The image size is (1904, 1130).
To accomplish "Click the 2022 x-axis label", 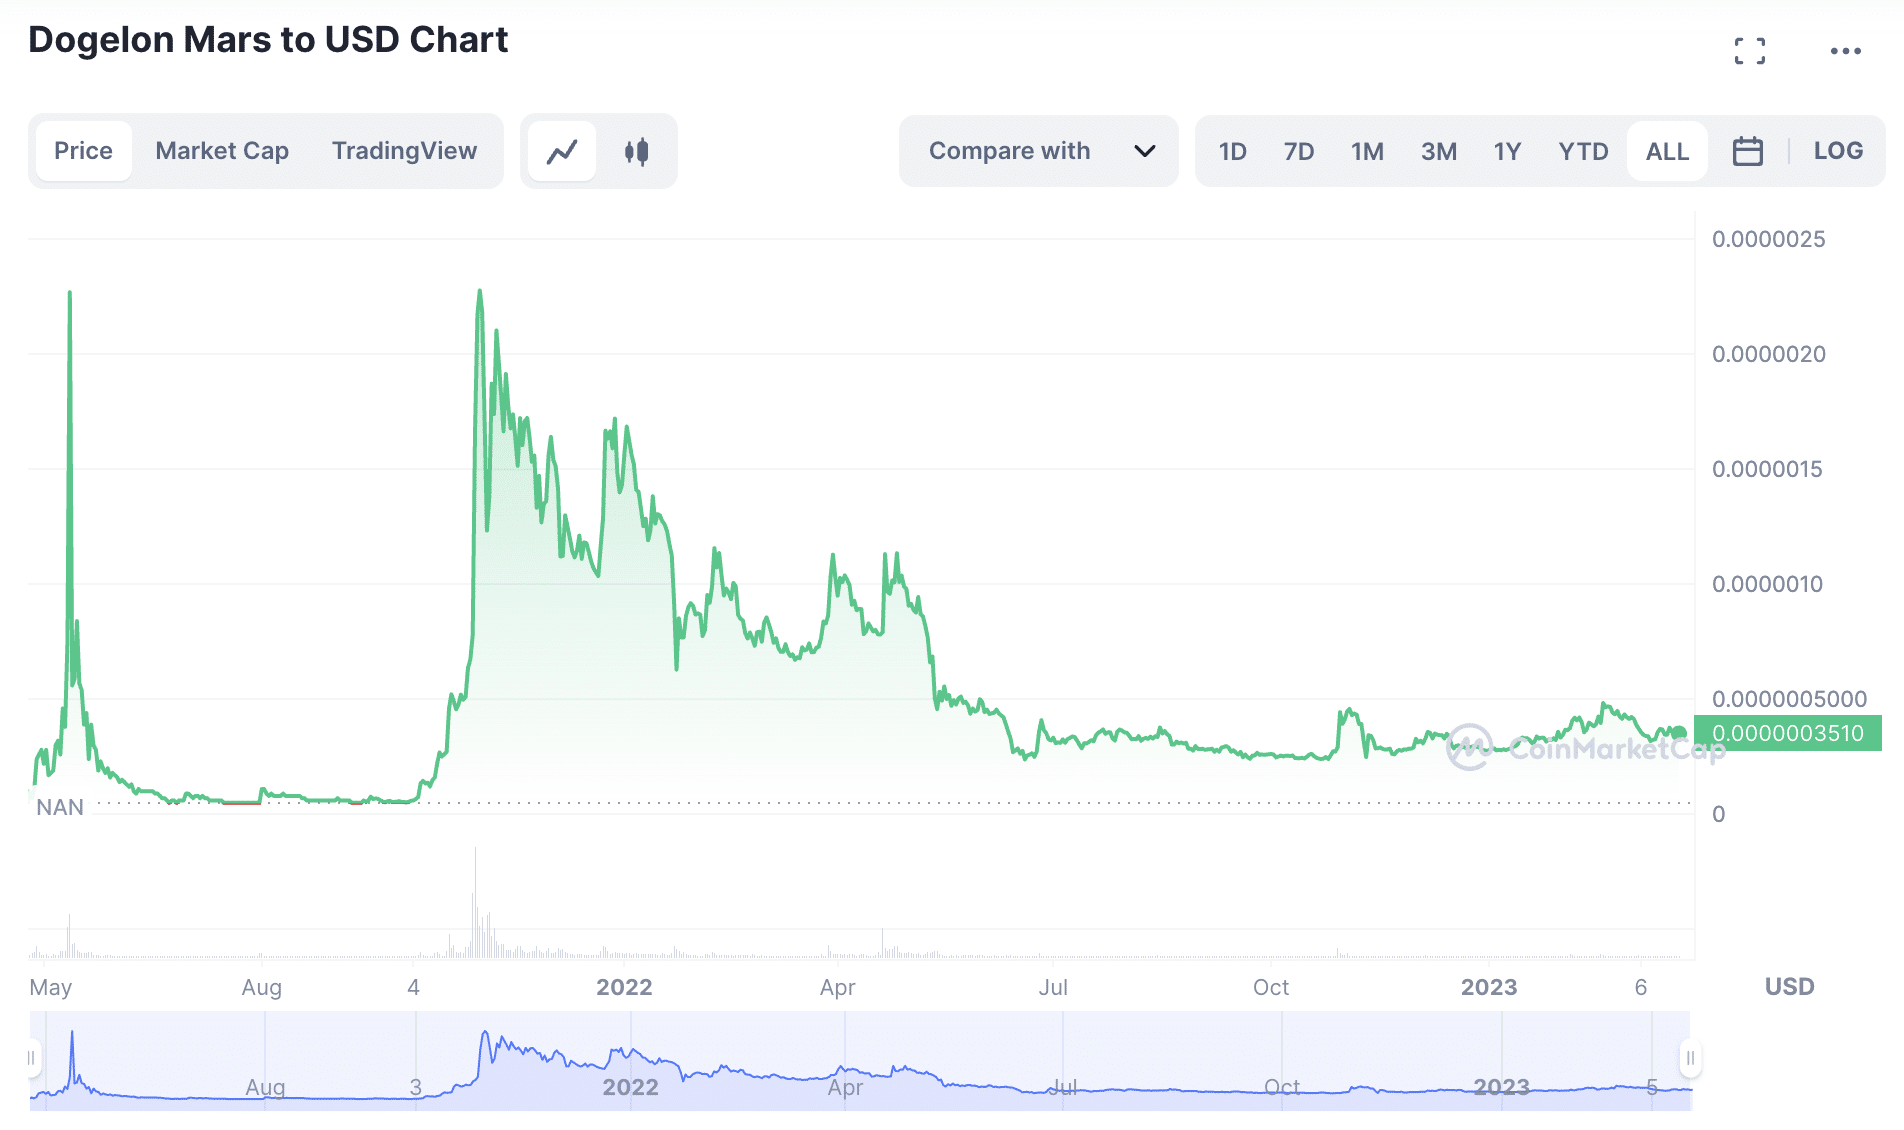I will 624,987.
